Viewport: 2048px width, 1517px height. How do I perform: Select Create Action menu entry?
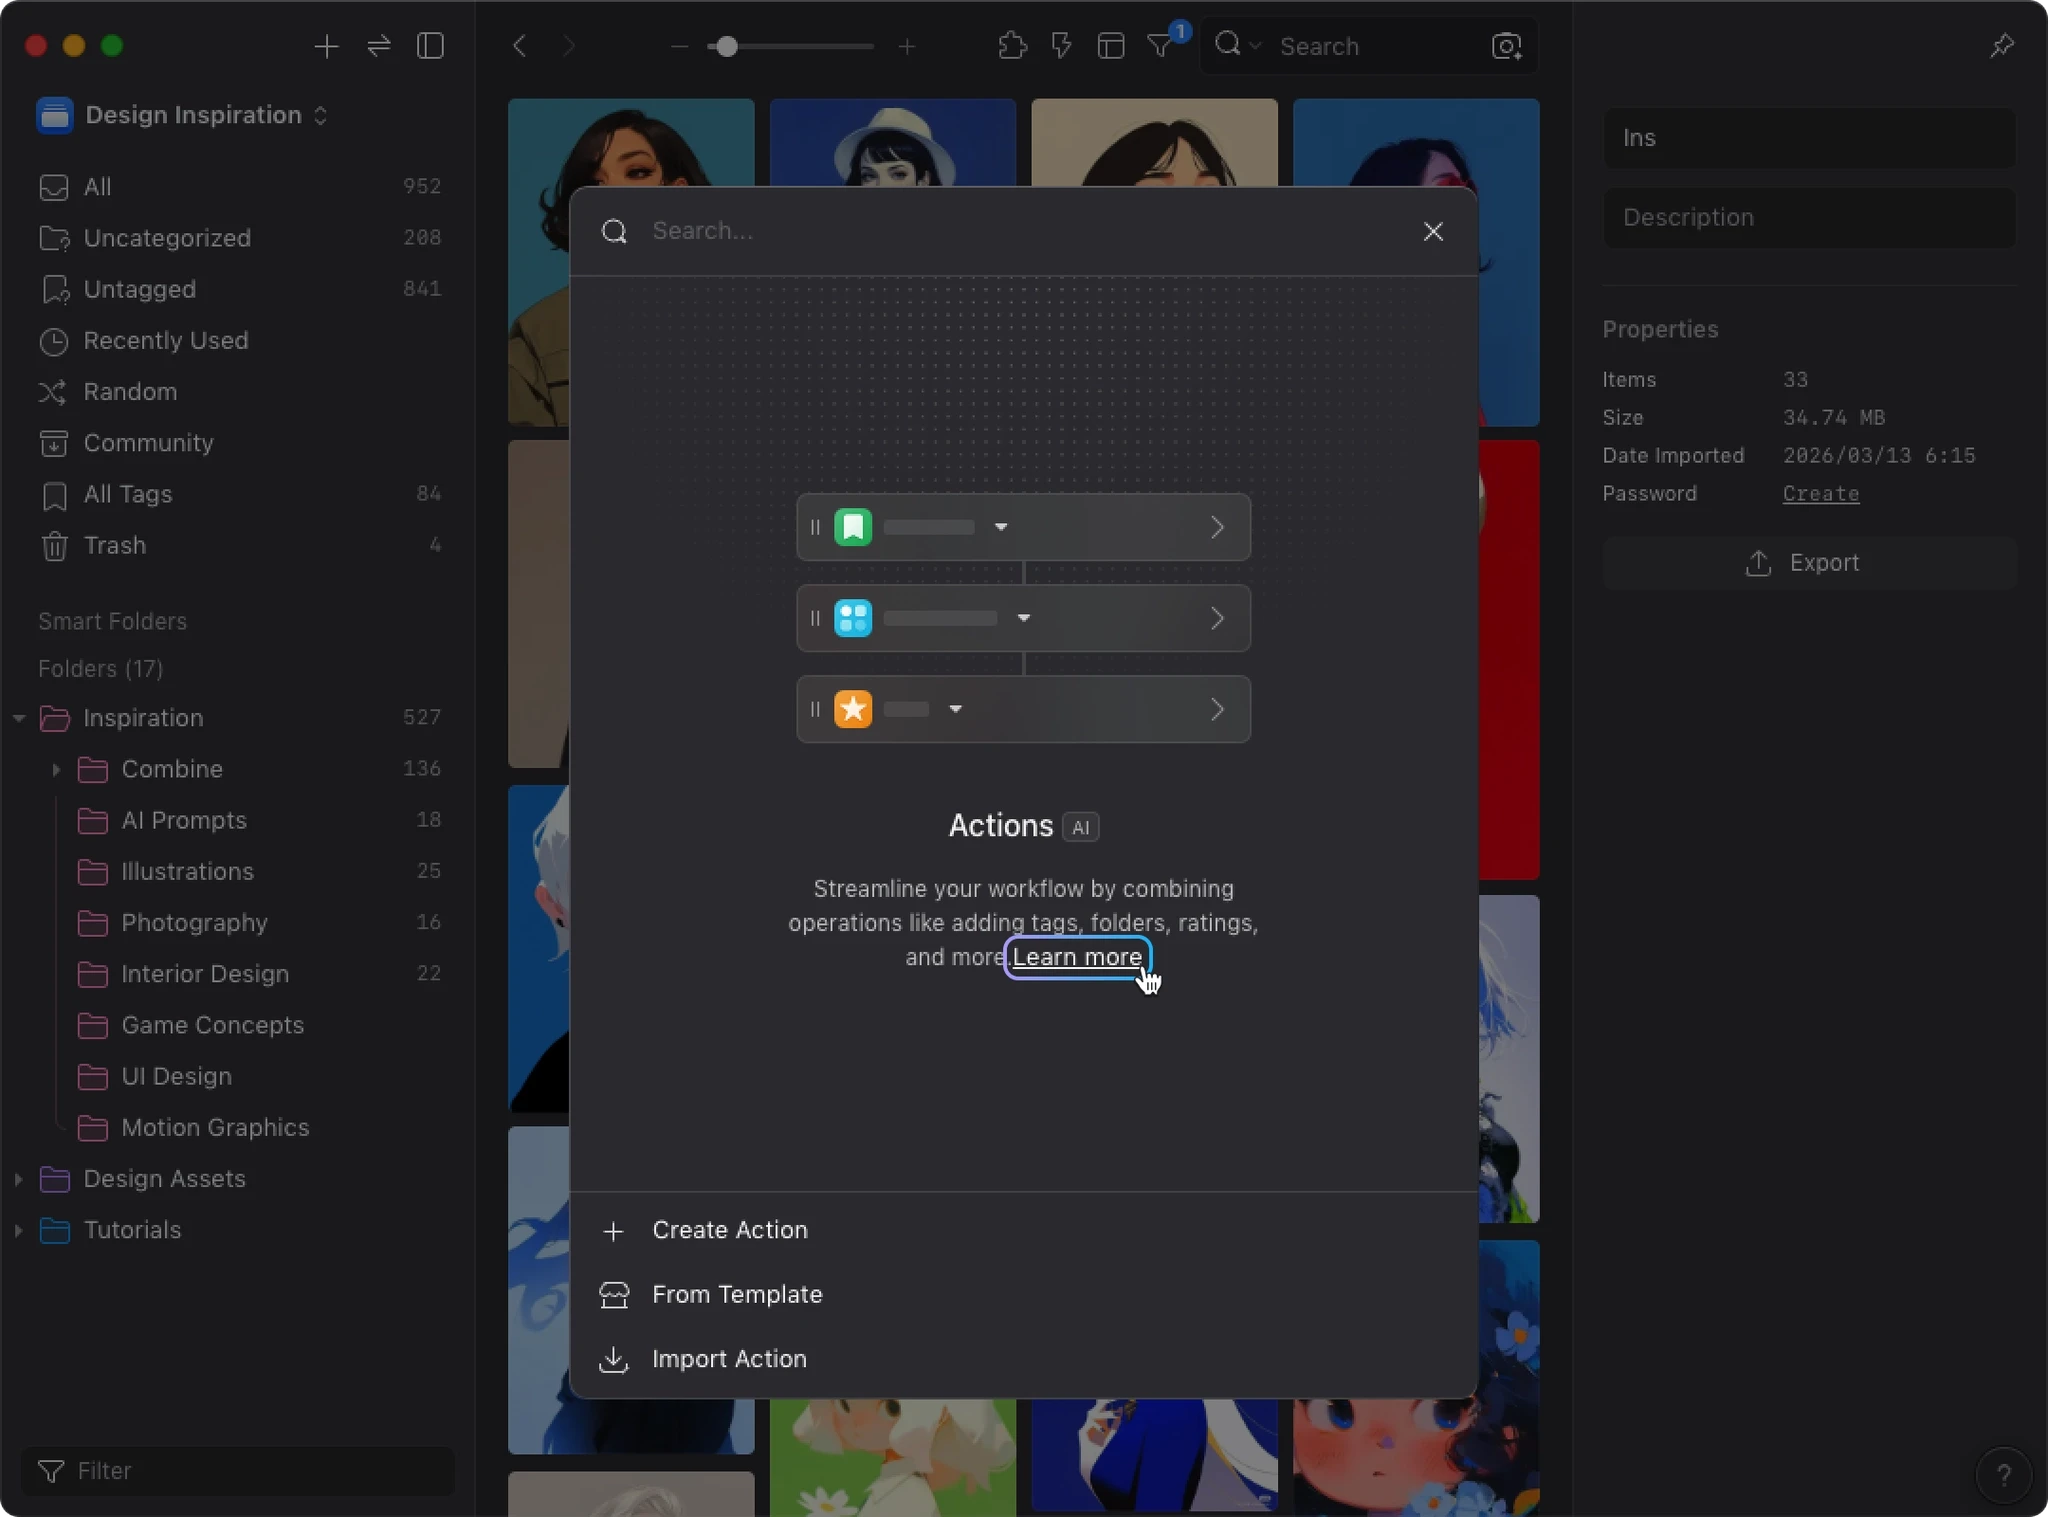click(x=729, y=1230)
